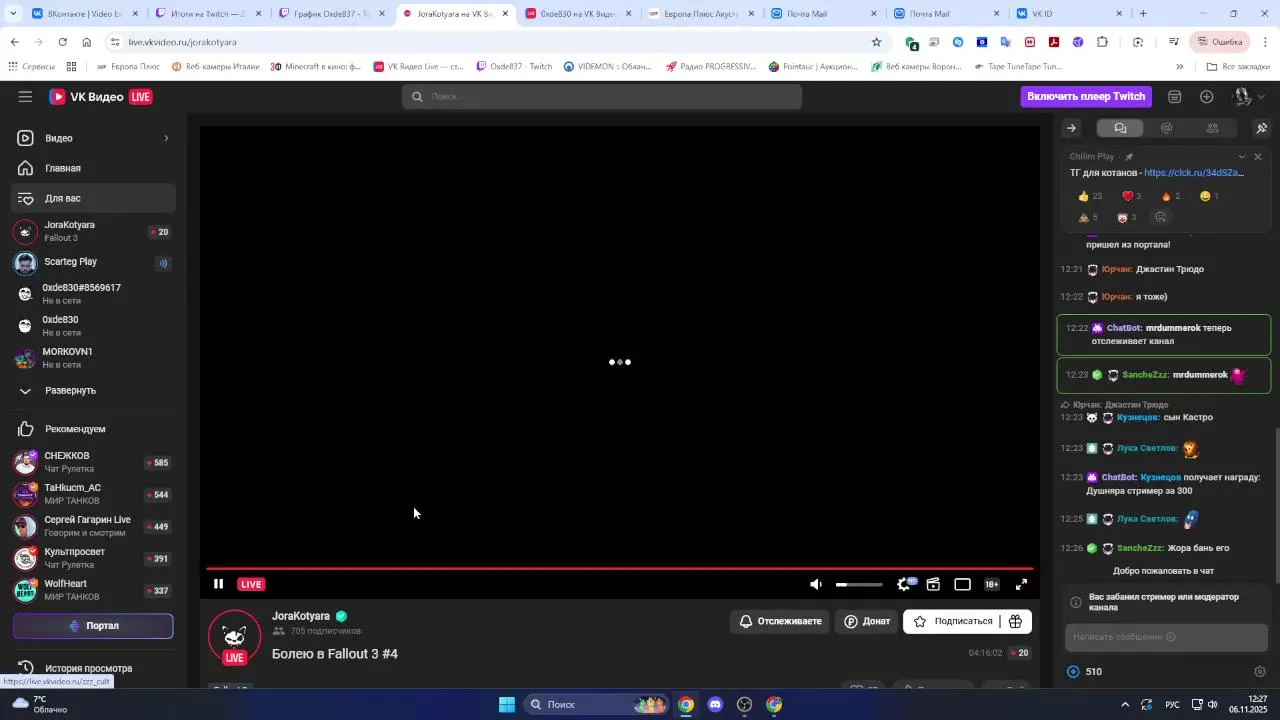Open the profile avatar dropdown

[1248, 97]
